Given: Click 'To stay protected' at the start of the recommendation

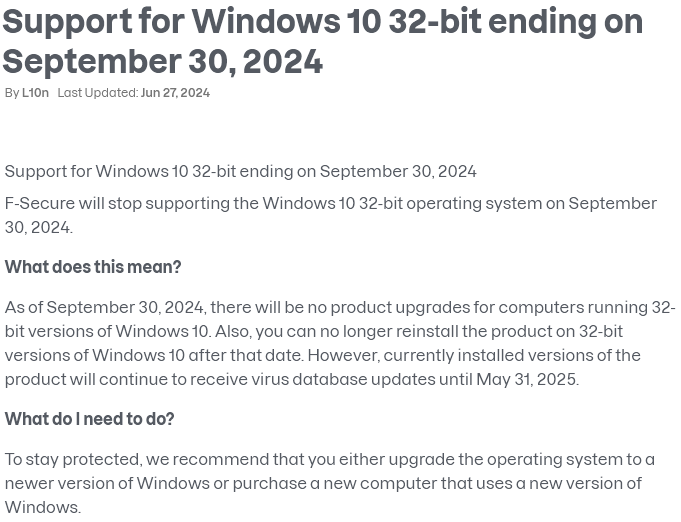Looking at the screenshot, I should point(73,459).
